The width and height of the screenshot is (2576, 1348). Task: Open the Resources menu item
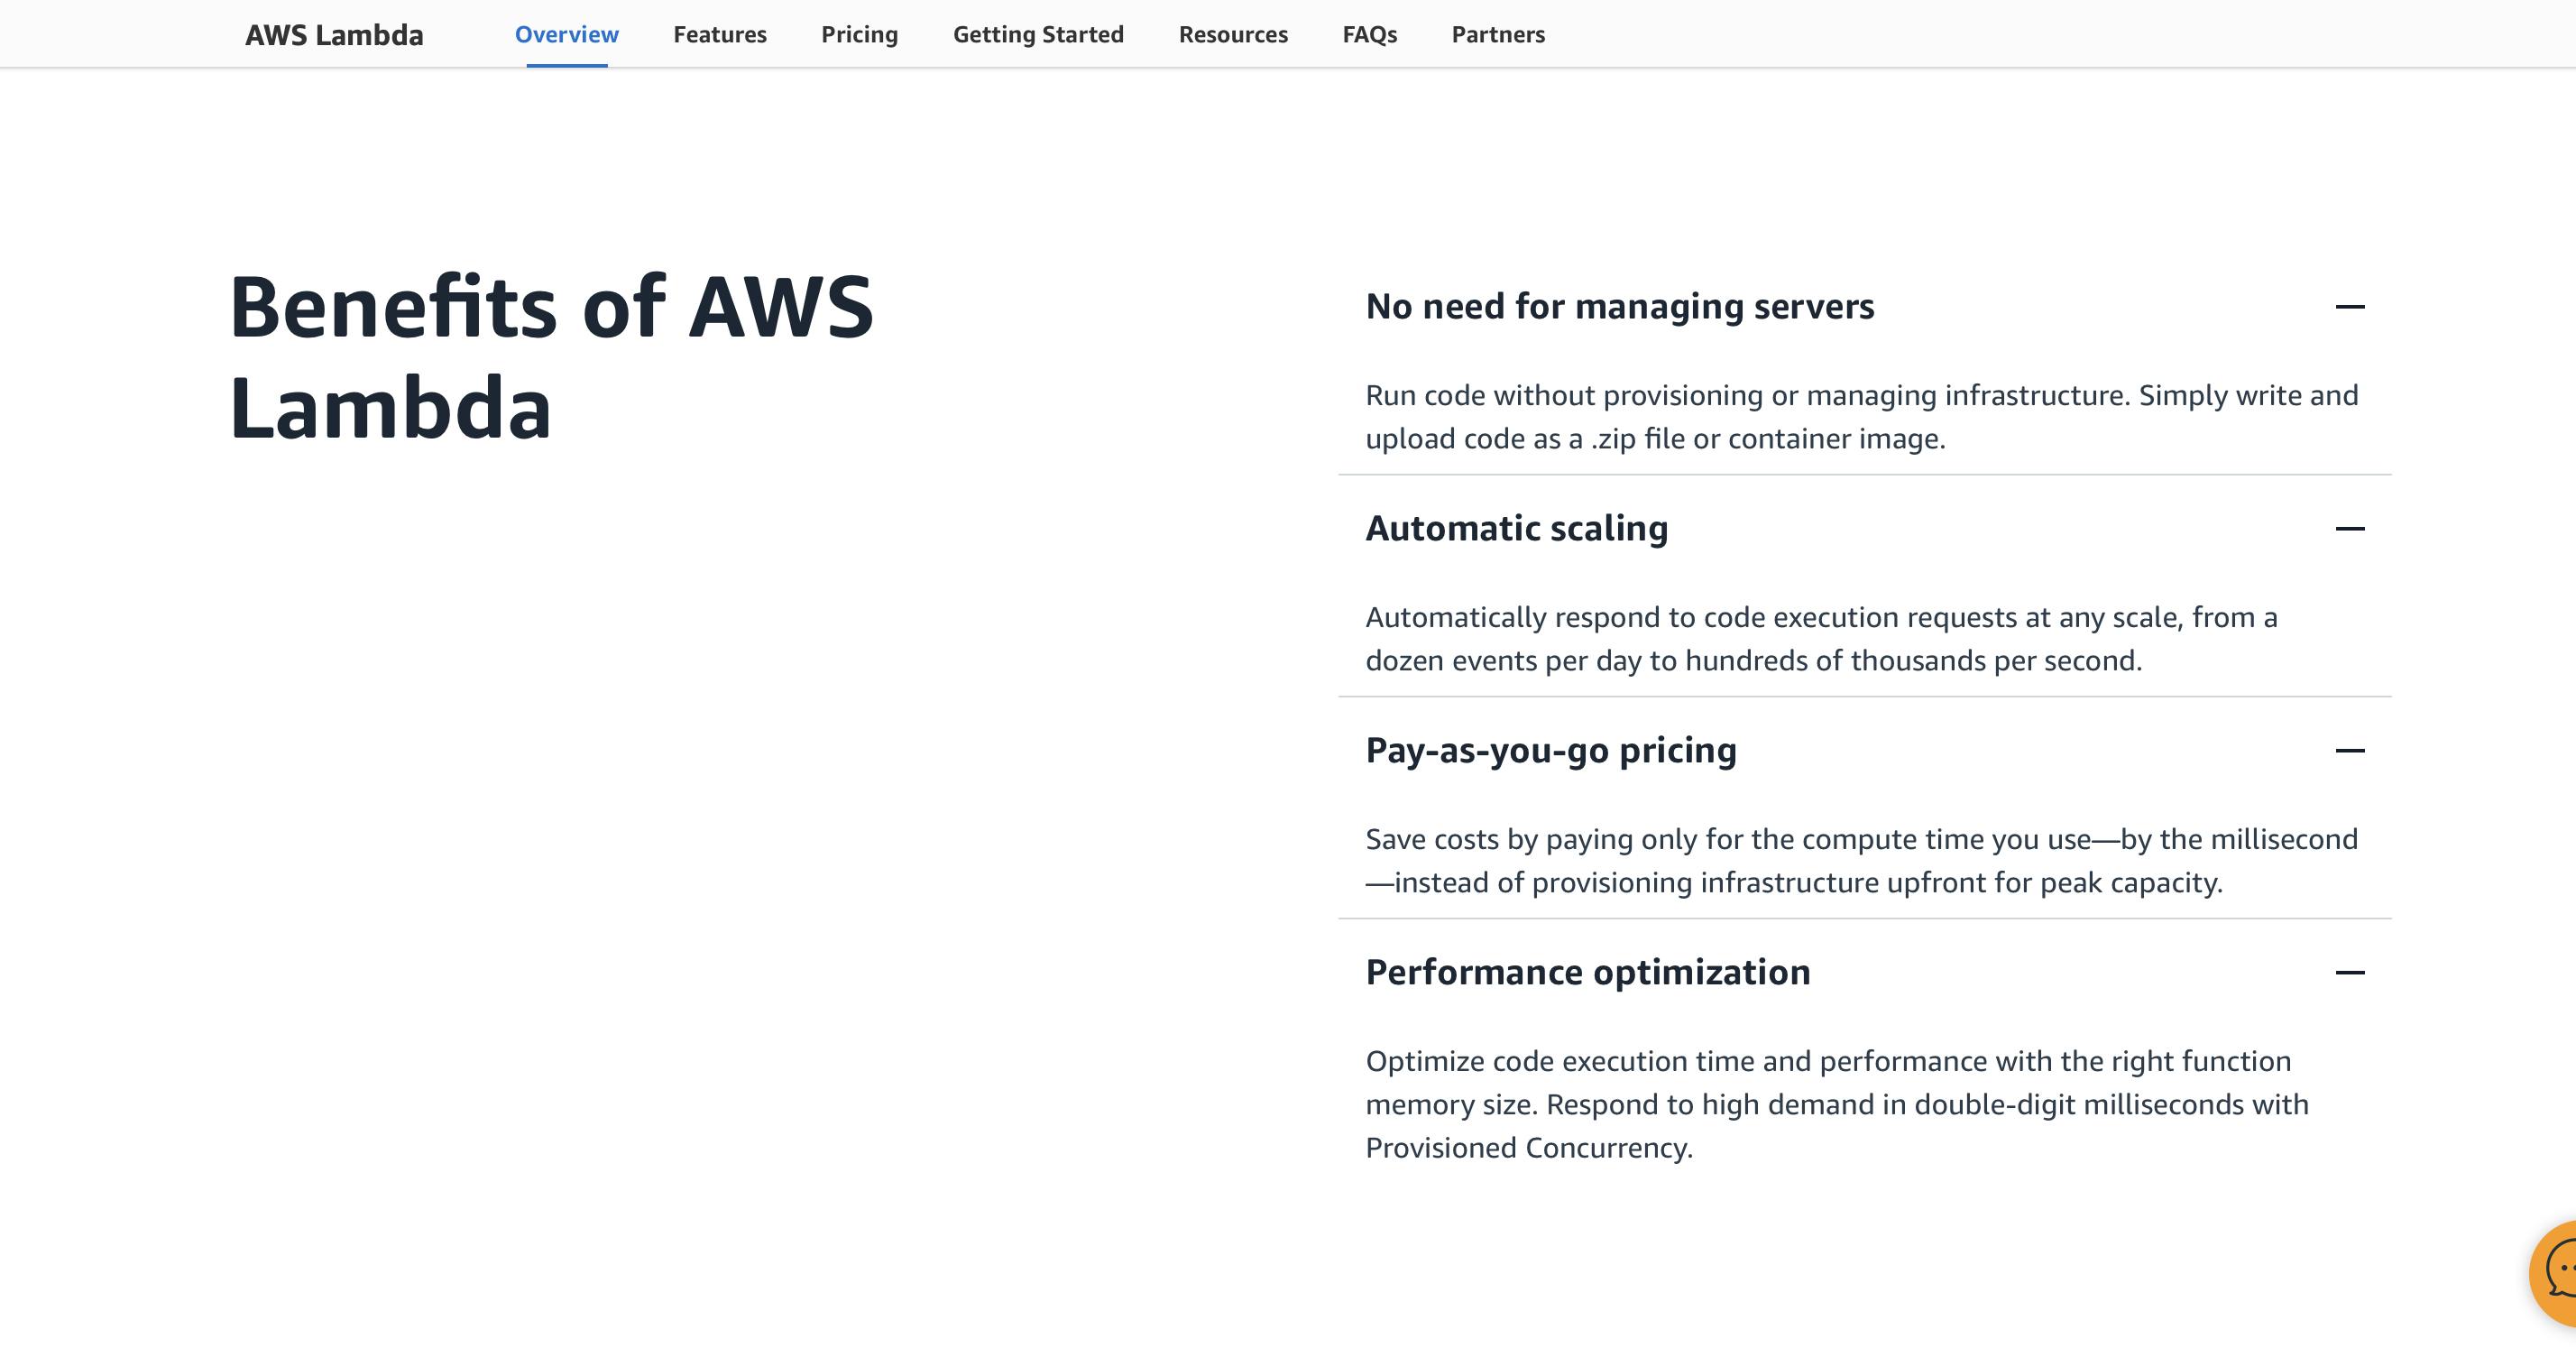[1233, 34]
